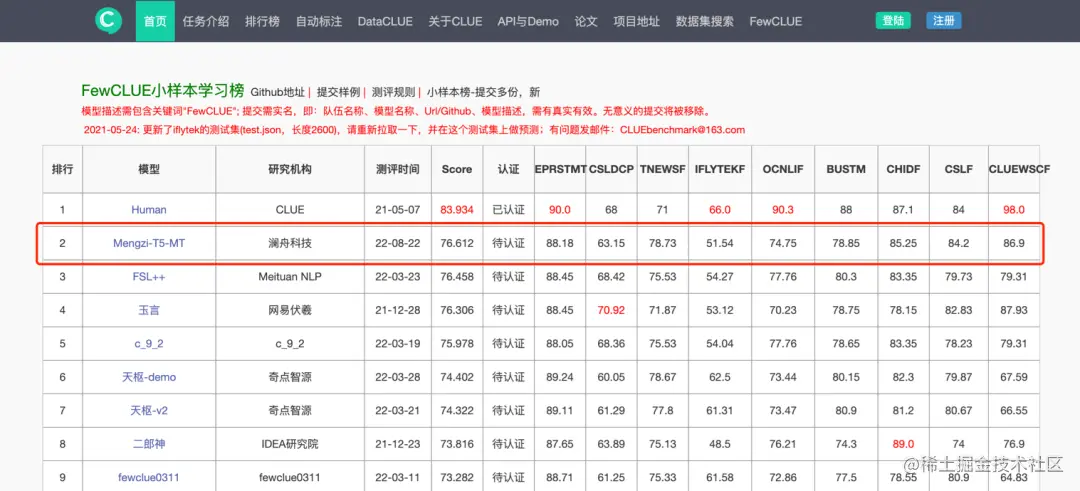
Task: Click the 研究机构 column header
Action: [x=289, y=169]
